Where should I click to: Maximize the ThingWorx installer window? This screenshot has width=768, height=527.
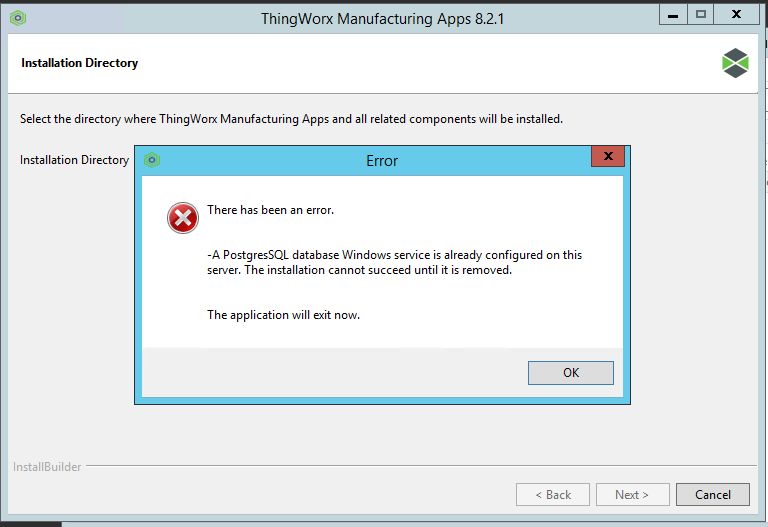pyautogui.click(x=701, y=14)
